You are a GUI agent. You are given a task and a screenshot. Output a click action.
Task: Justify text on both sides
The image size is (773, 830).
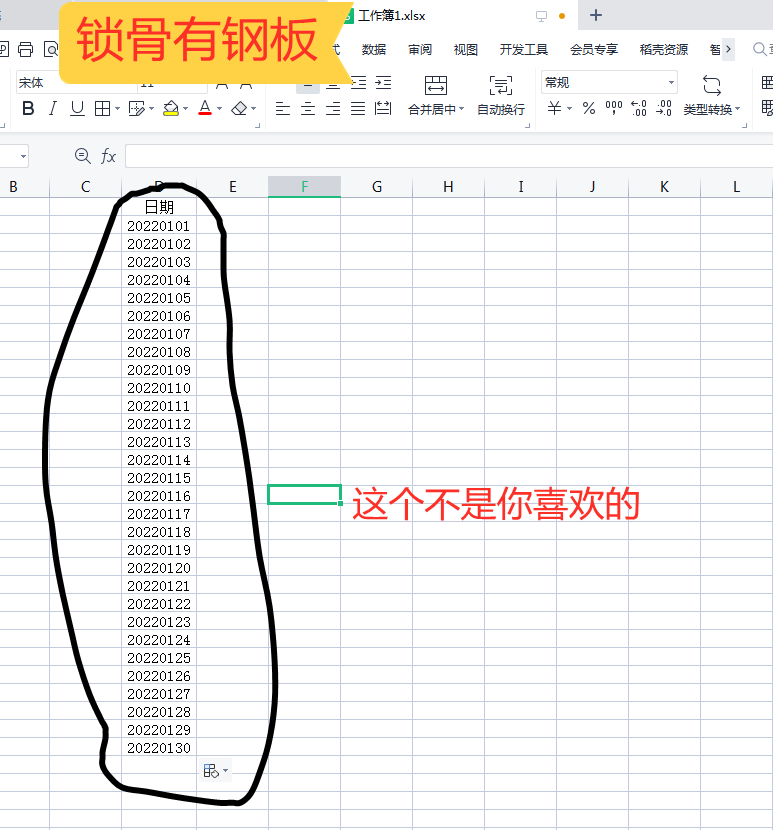click(358, 109)
